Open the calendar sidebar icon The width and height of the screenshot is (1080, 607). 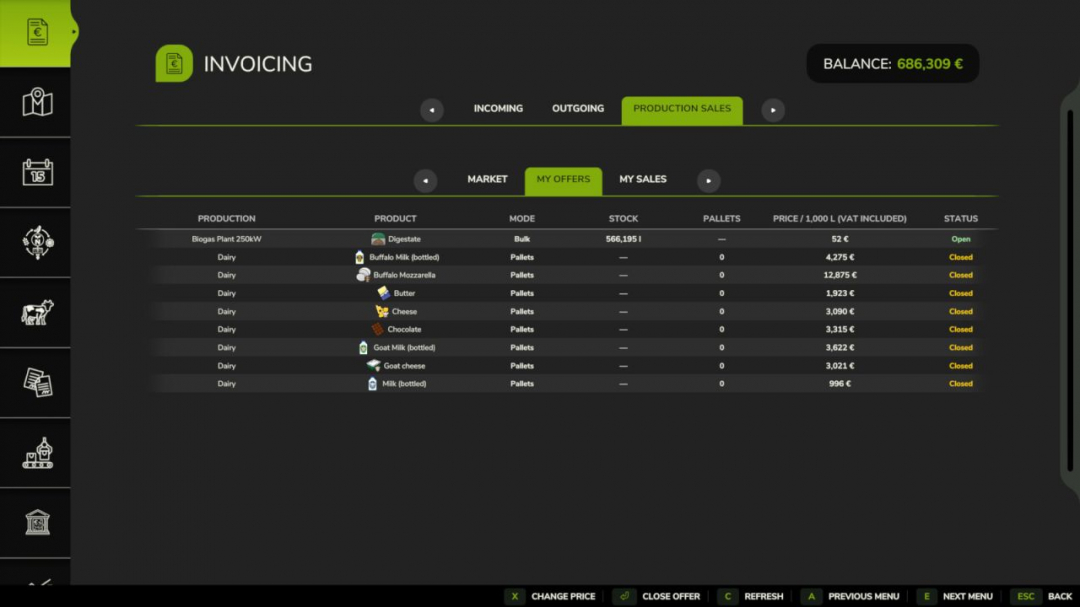[x=37, y=172]
